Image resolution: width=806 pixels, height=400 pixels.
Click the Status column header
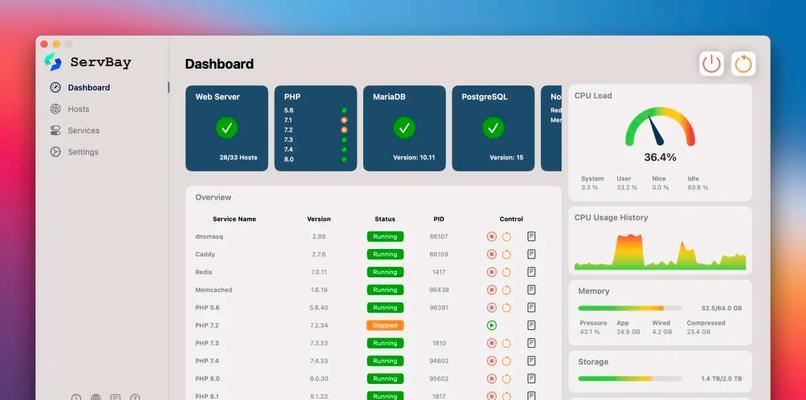385,219
